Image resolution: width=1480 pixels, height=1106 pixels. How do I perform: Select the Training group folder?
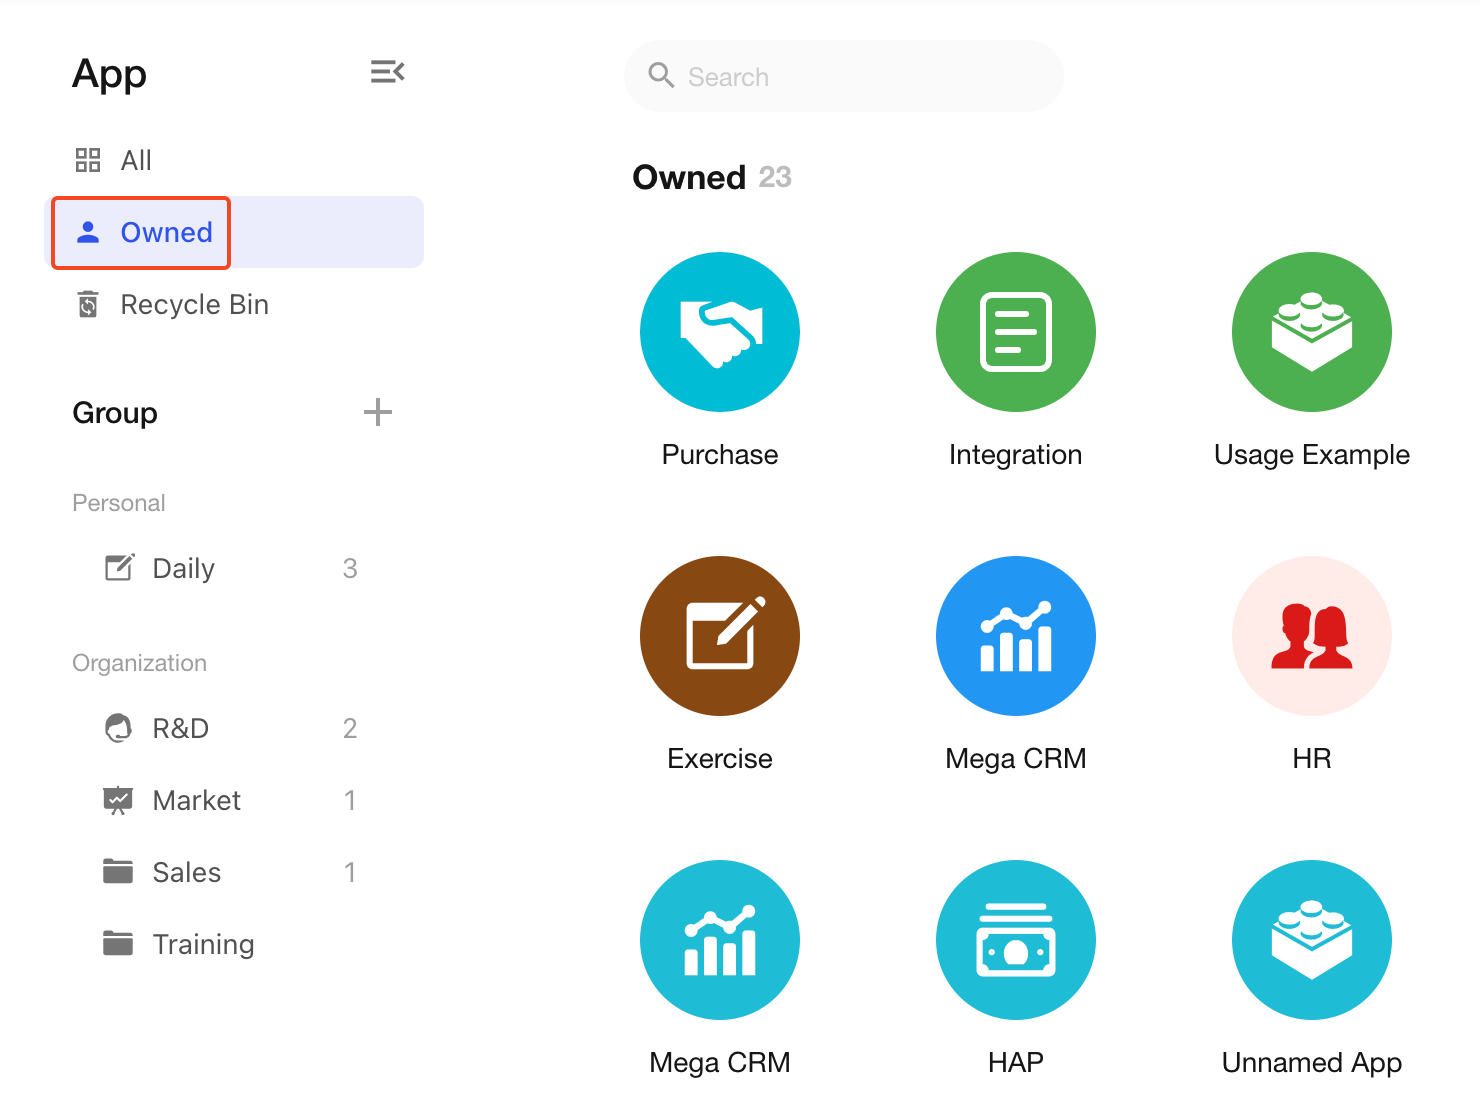pyautogui.click(x=202, y=944)
